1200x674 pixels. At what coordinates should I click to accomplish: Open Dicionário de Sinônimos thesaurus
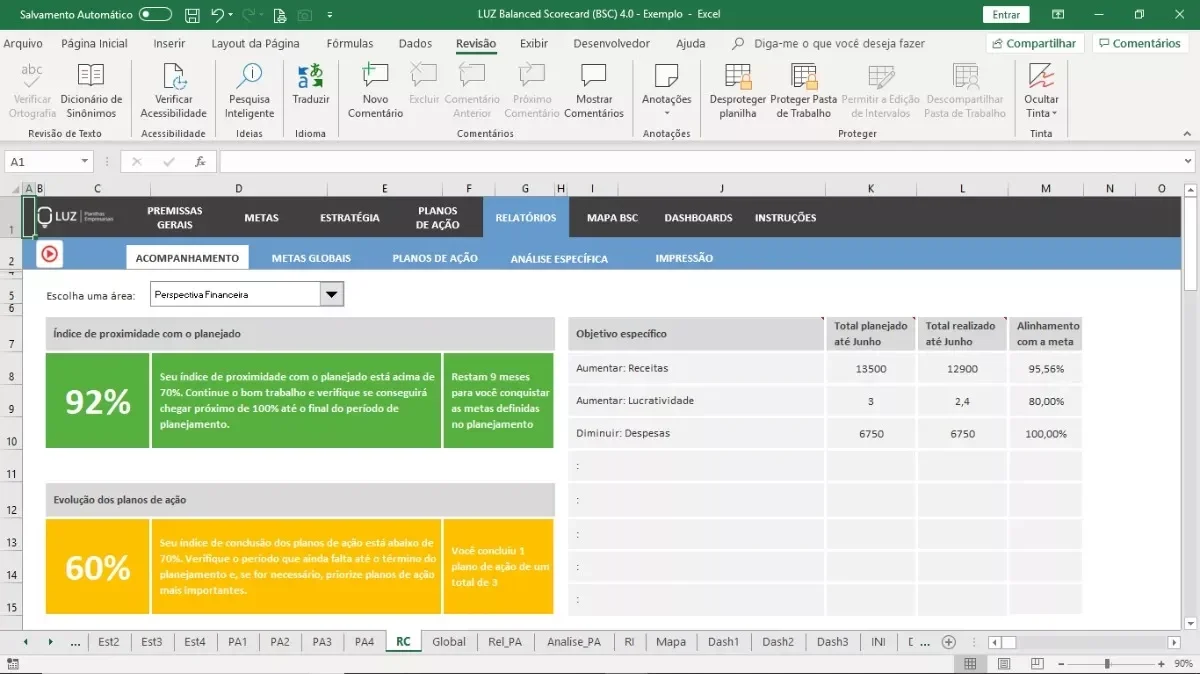pos(91,90)
